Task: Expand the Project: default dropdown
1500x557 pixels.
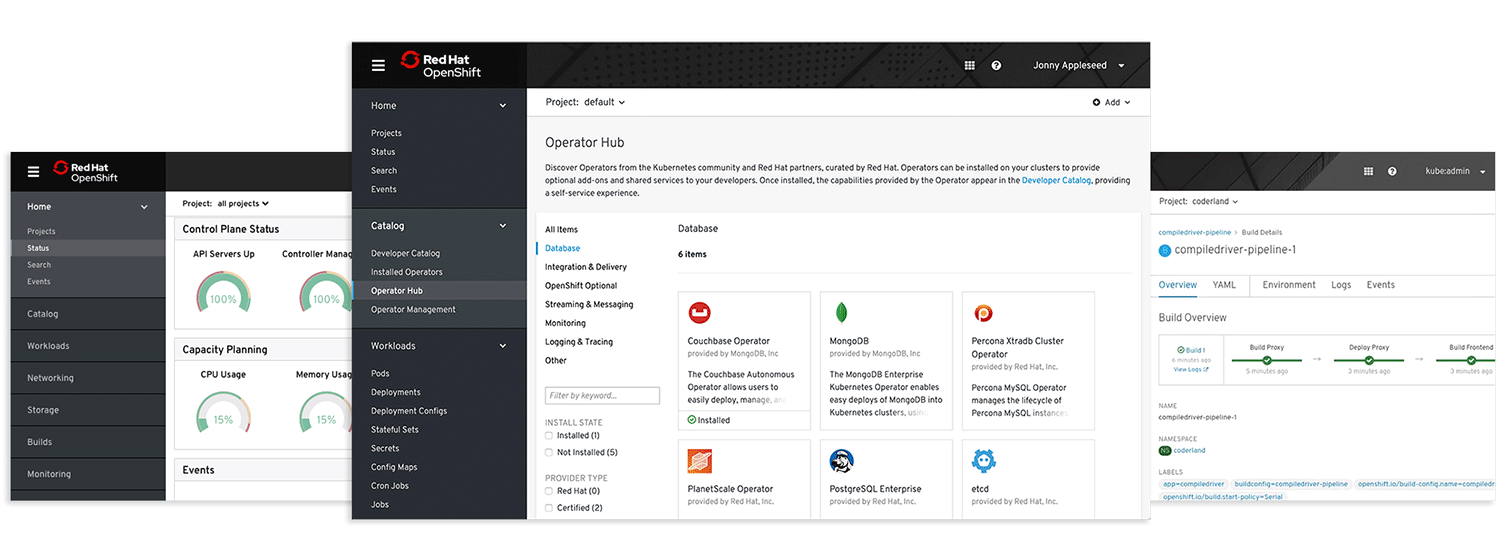Action: (x=585, y=102)
